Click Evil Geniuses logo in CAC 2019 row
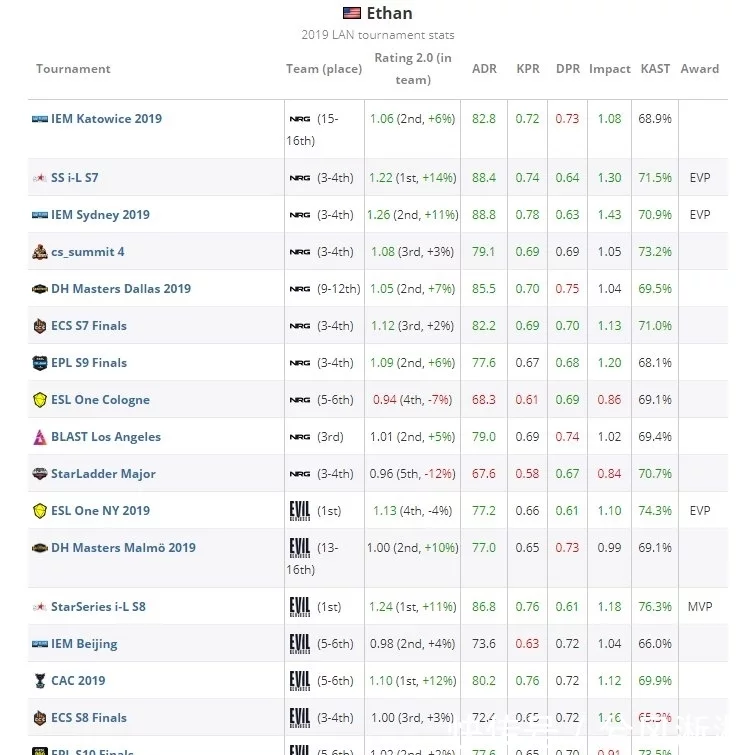Viewport: 755px width, 755px height. (x=300, y=681)
